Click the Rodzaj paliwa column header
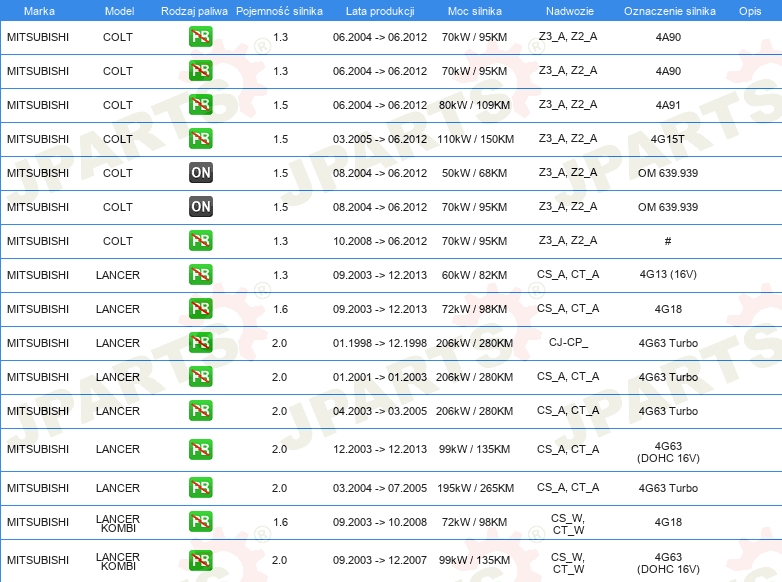This screenshot has height=582, width=782. pyautogui.click(x=194, y=11)
